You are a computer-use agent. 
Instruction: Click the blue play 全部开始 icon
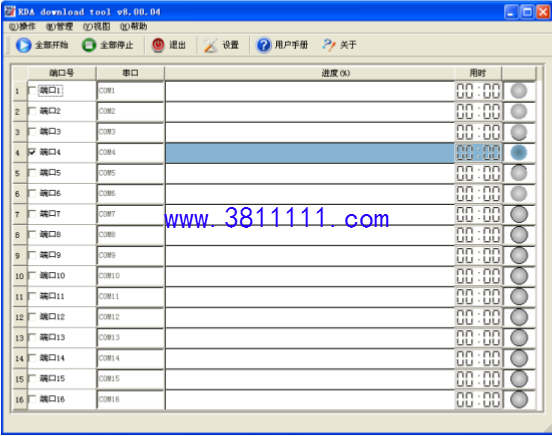pos(23,45)
